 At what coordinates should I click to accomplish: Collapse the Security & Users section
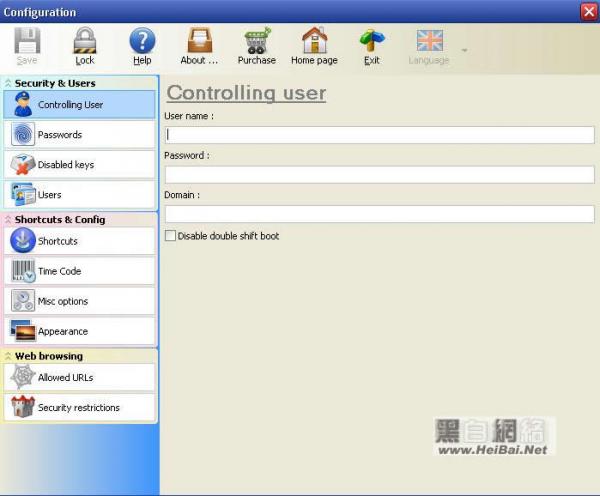(x=9, y=83)
